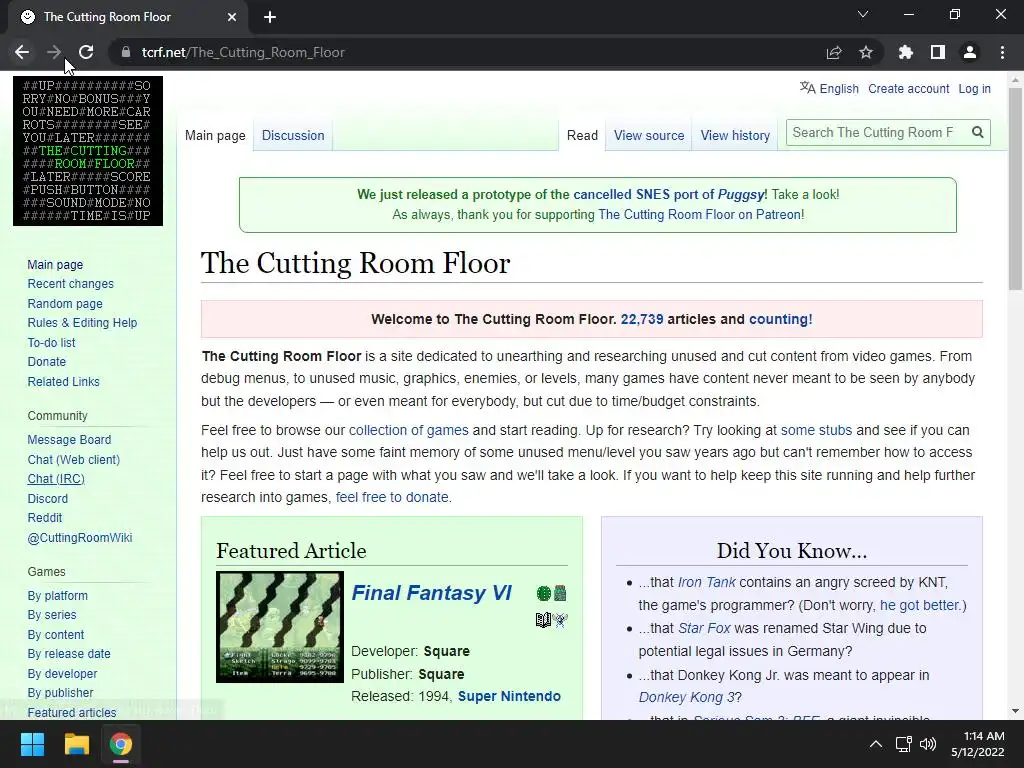Click the Final Fantasy VI screenshot thumbnail
Image resolution: width=1024 pixels, height=768 pixels.
click(280, 627)
